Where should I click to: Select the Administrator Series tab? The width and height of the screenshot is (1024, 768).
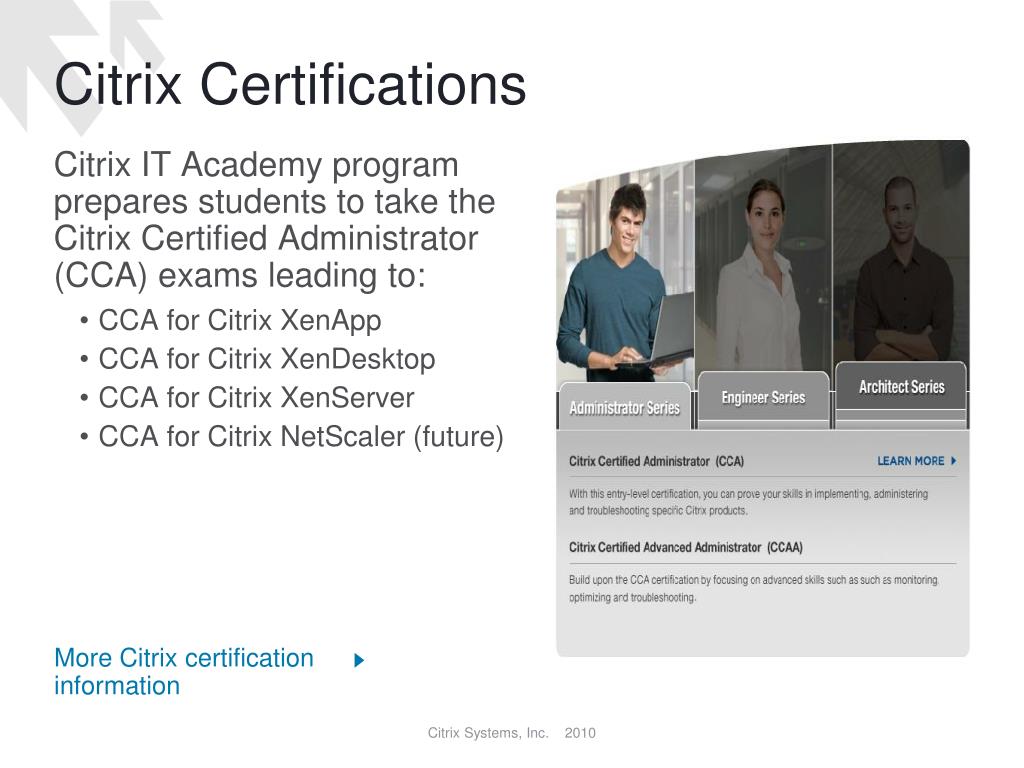pyautogui.click(x=625, y=406)
